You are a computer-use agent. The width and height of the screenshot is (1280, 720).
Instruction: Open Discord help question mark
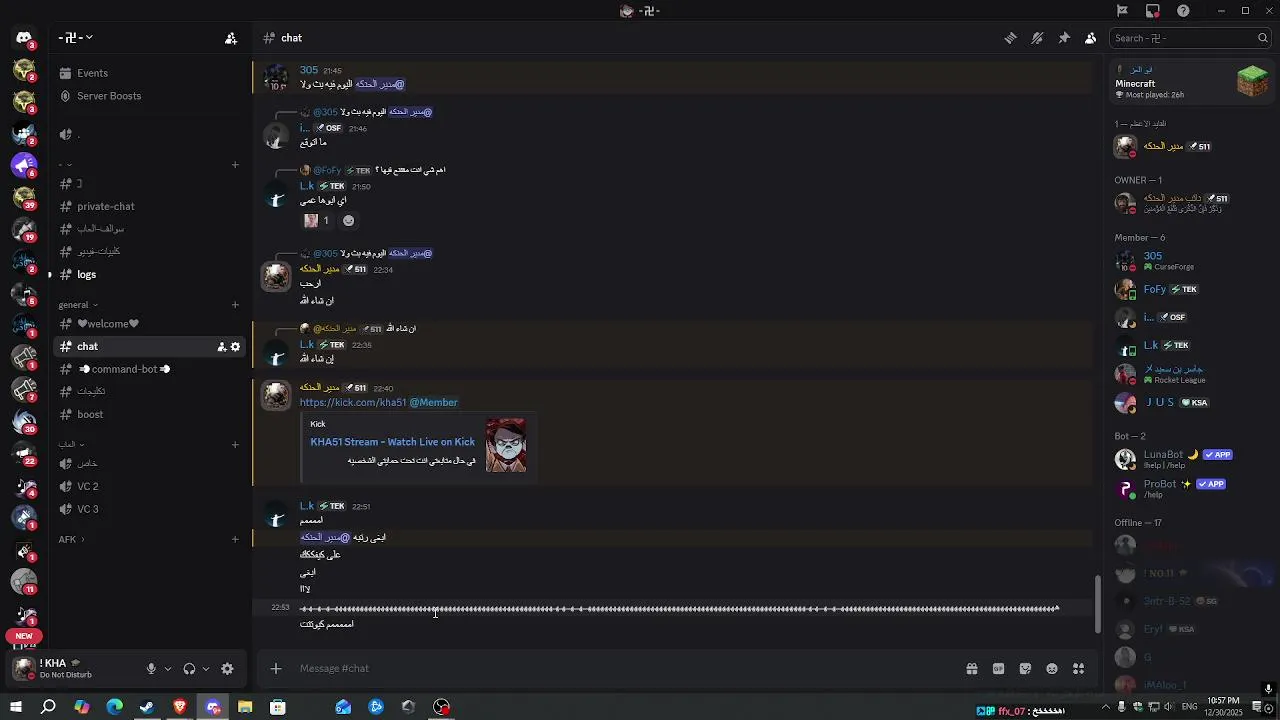click(x=1183, y=11)
